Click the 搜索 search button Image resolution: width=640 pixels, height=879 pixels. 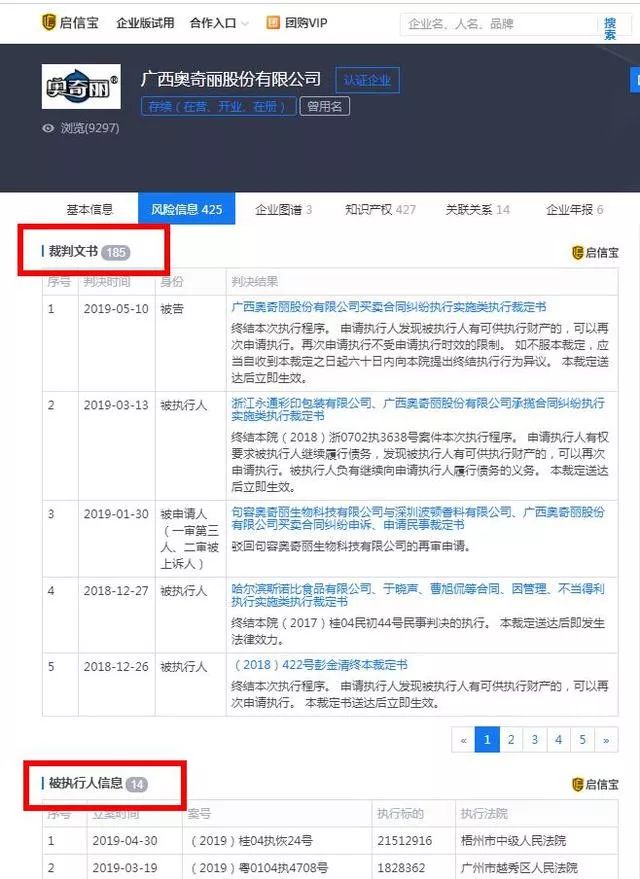[610, 28]
